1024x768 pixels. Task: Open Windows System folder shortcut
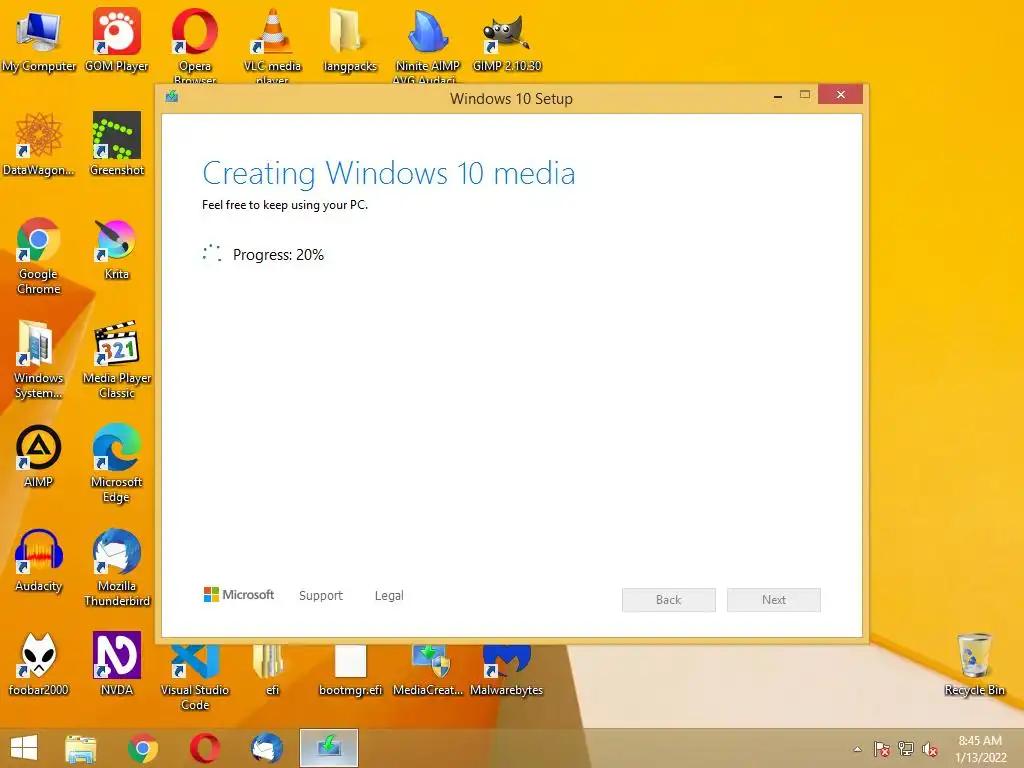(x=38, y=359)
